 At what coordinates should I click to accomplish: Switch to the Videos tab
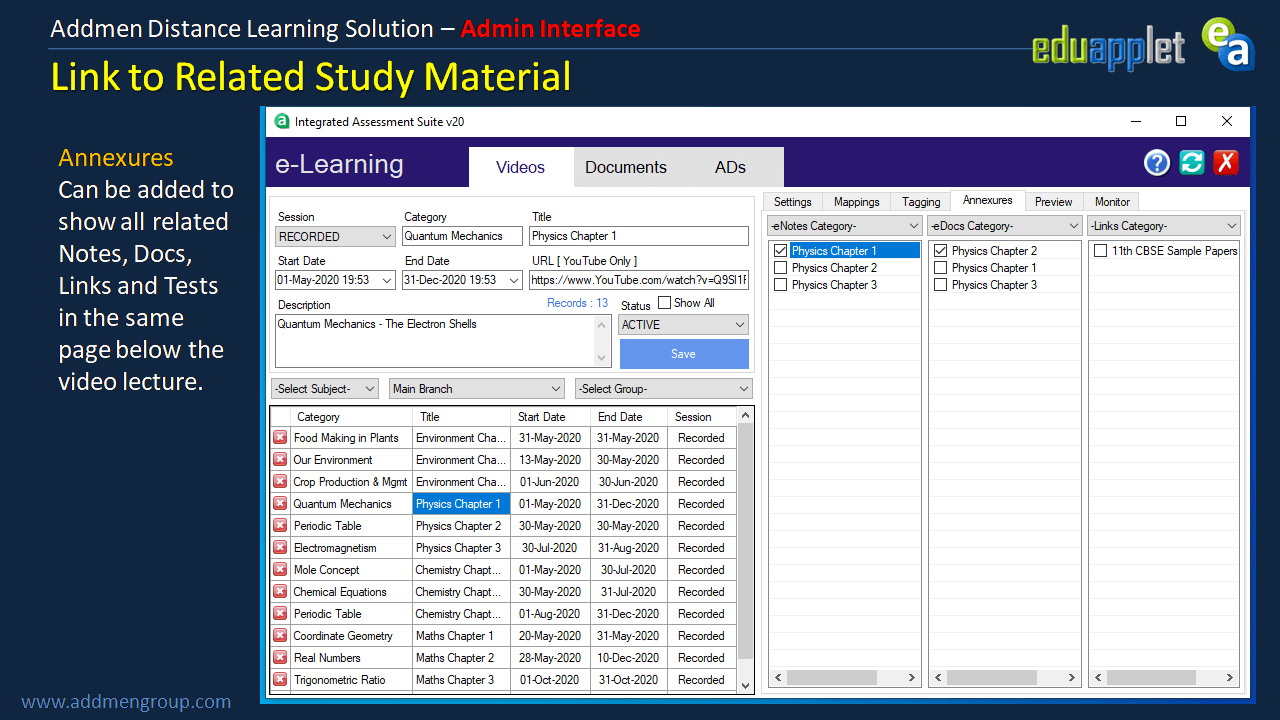tap(521, 167)
